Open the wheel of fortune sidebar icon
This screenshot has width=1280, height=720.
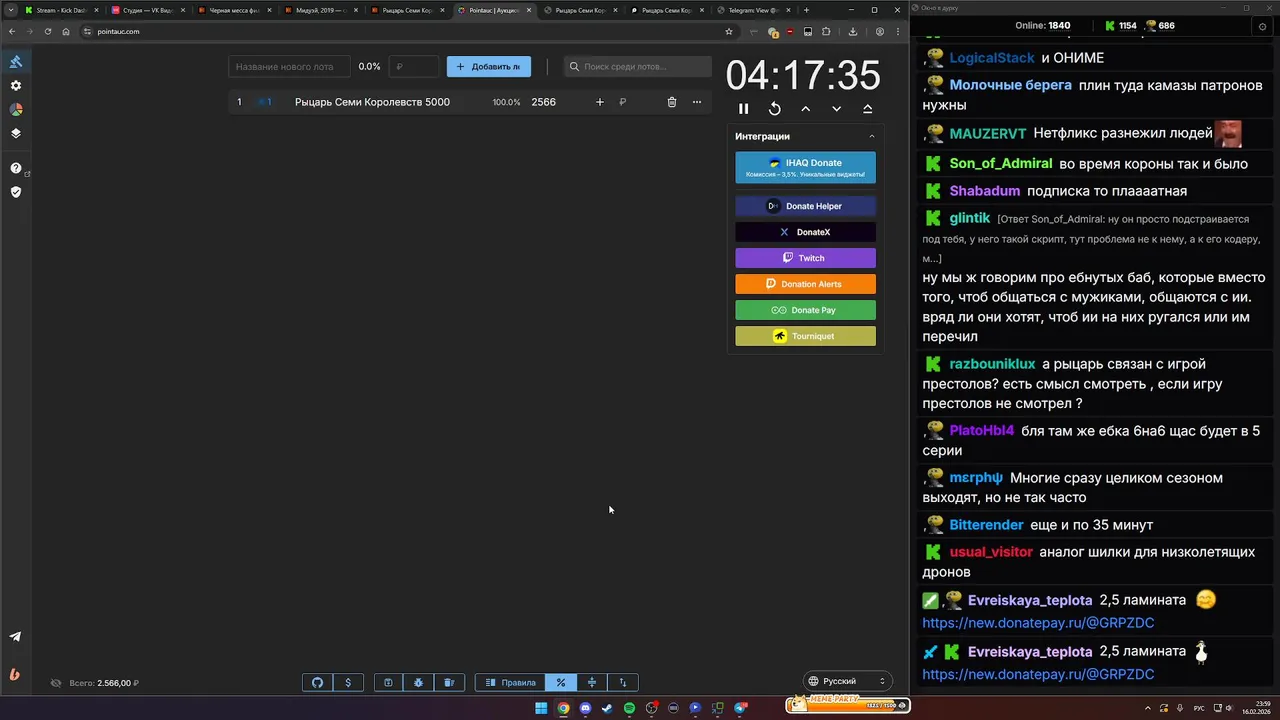pos(16,110)
